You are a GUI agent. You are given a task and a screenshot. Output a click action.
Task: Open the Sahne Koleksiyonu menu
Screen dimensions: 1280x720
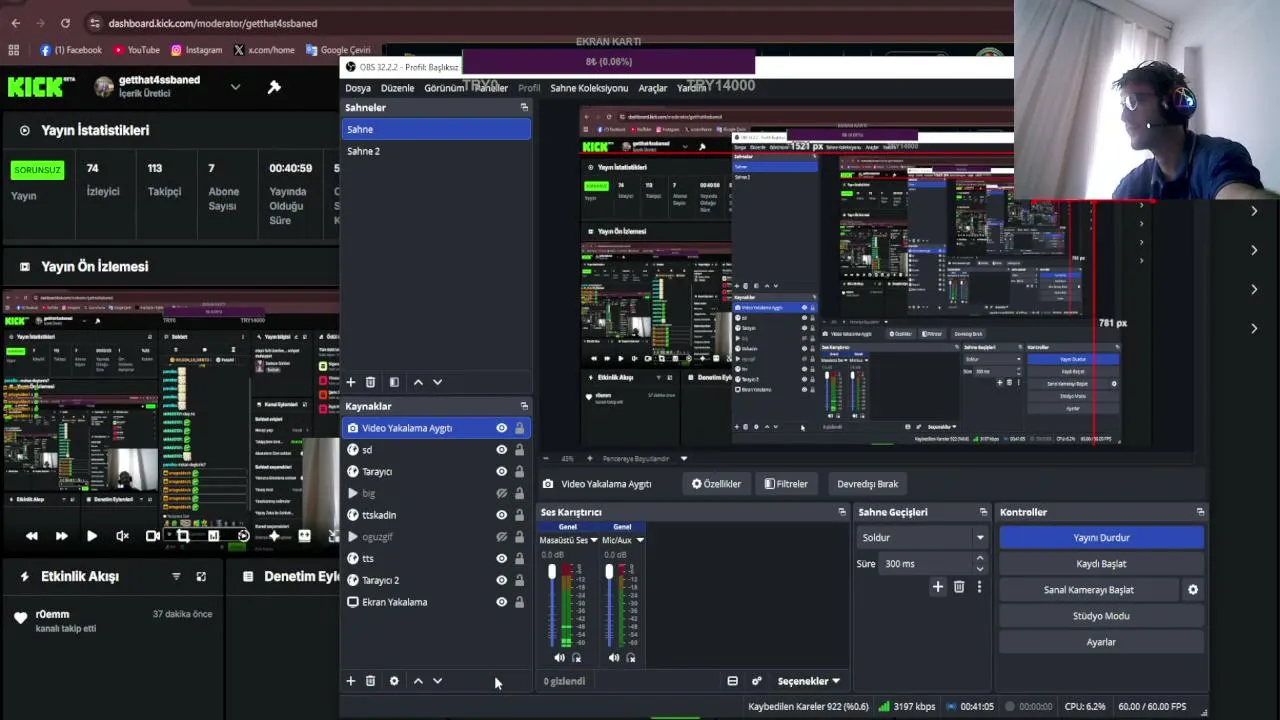(x=589, y=88)
